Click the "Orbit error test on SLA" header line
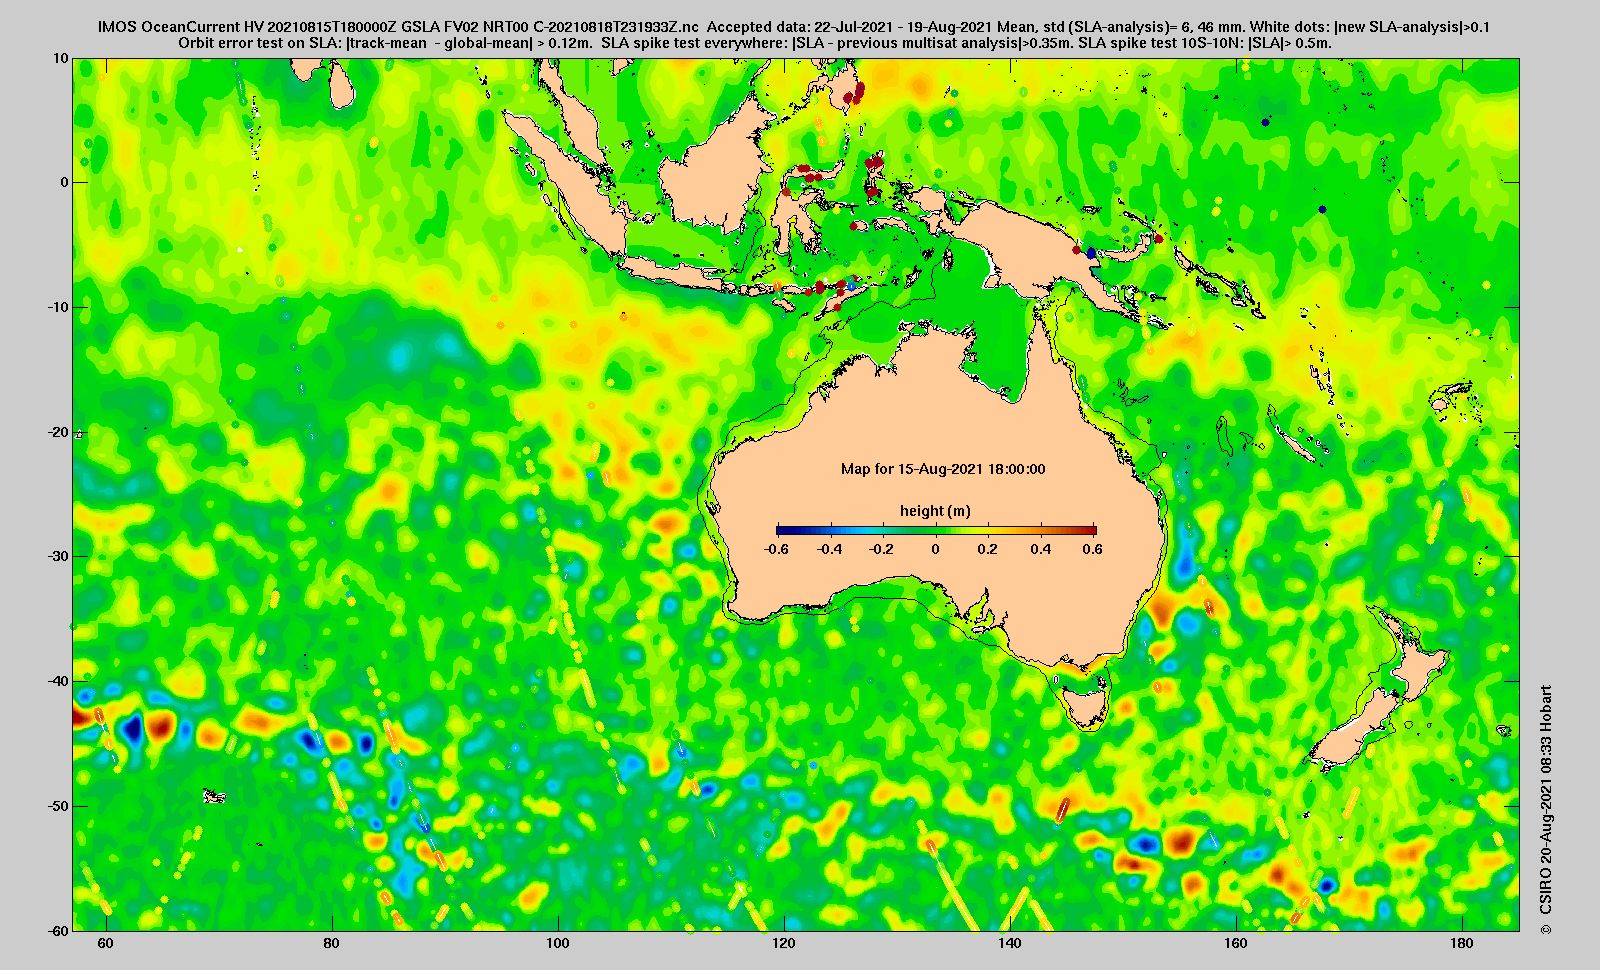 755,43
